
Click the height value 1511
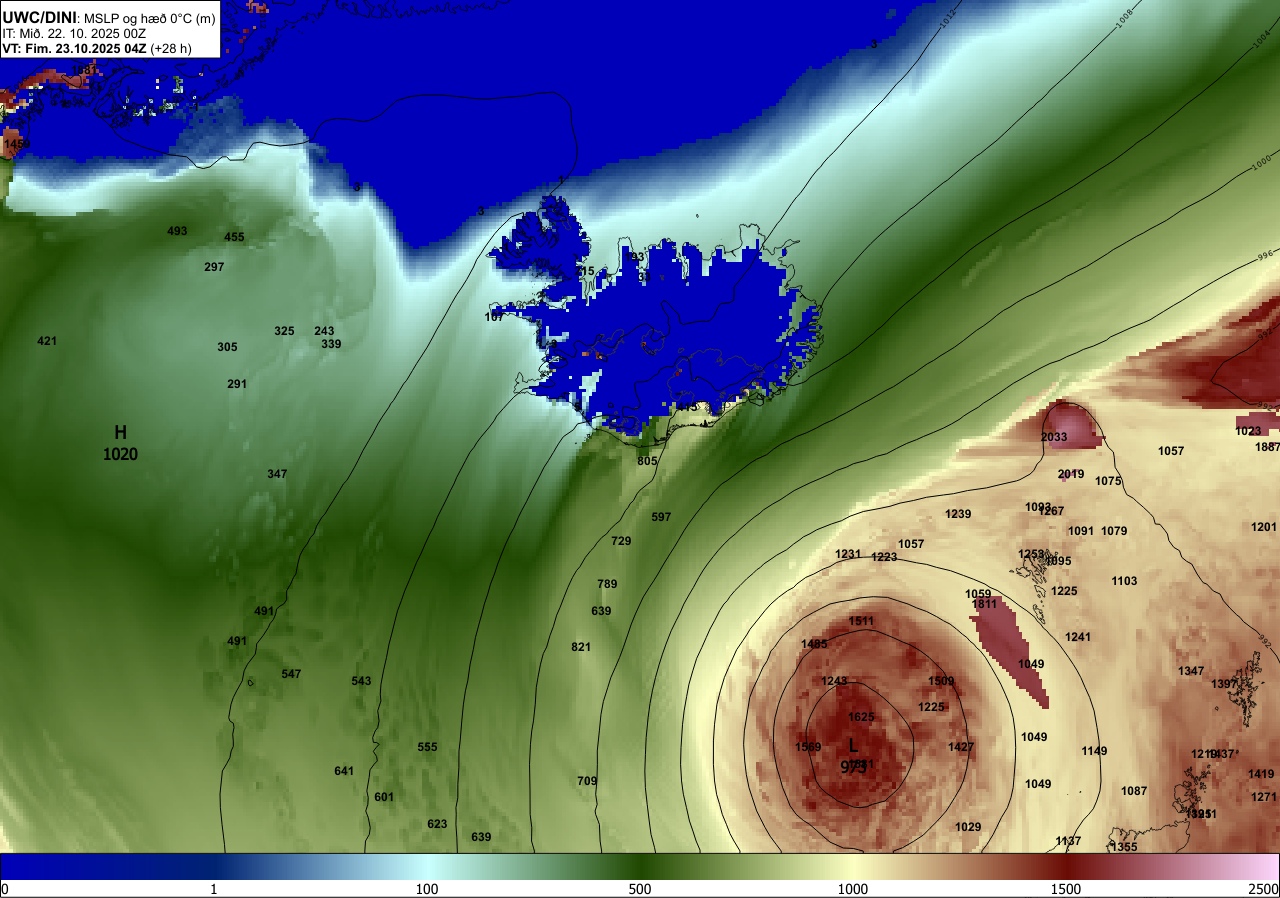pos(861,621)
